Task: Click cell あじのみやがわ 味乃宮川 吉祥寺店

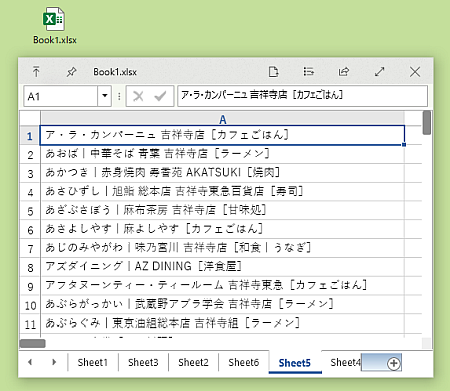Action: click(222, 248)
